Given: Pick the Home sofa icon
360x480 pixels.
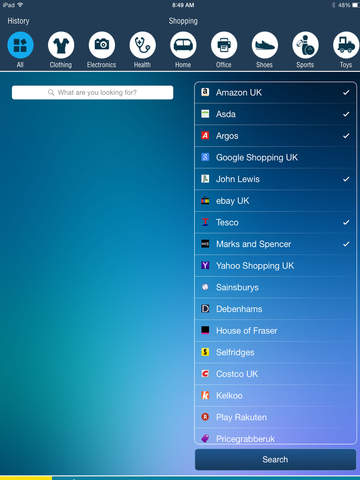Looking at the screenshot, I should (x=183, y=45).
